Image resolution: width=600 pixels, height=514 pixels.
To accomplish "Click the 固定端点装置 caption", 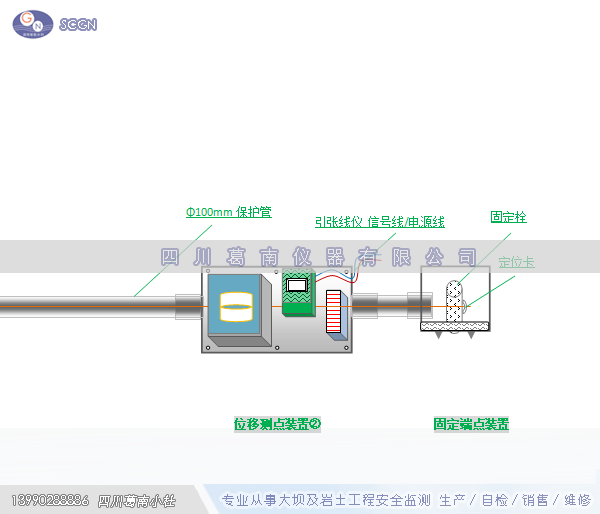I will [x=471, y=424].
